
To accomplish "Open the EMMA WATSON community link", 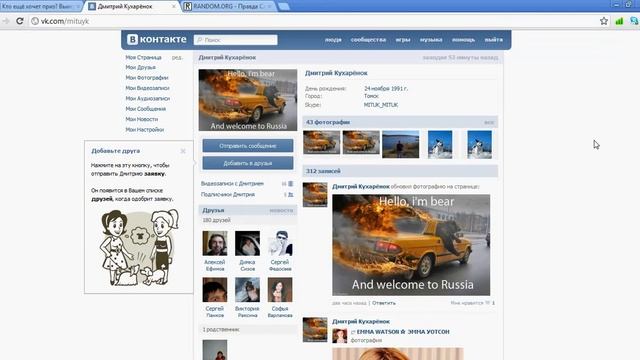I will (403, 332).
